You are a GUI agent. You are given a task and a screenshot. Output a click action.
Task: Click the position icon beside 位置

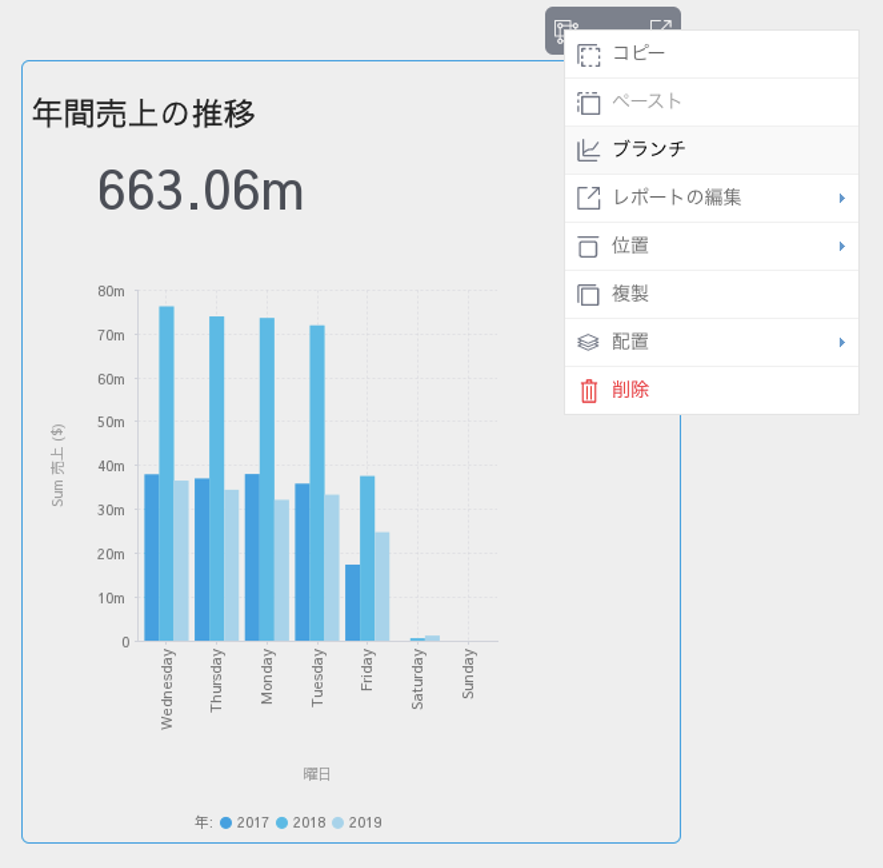(x=589, y=246)
